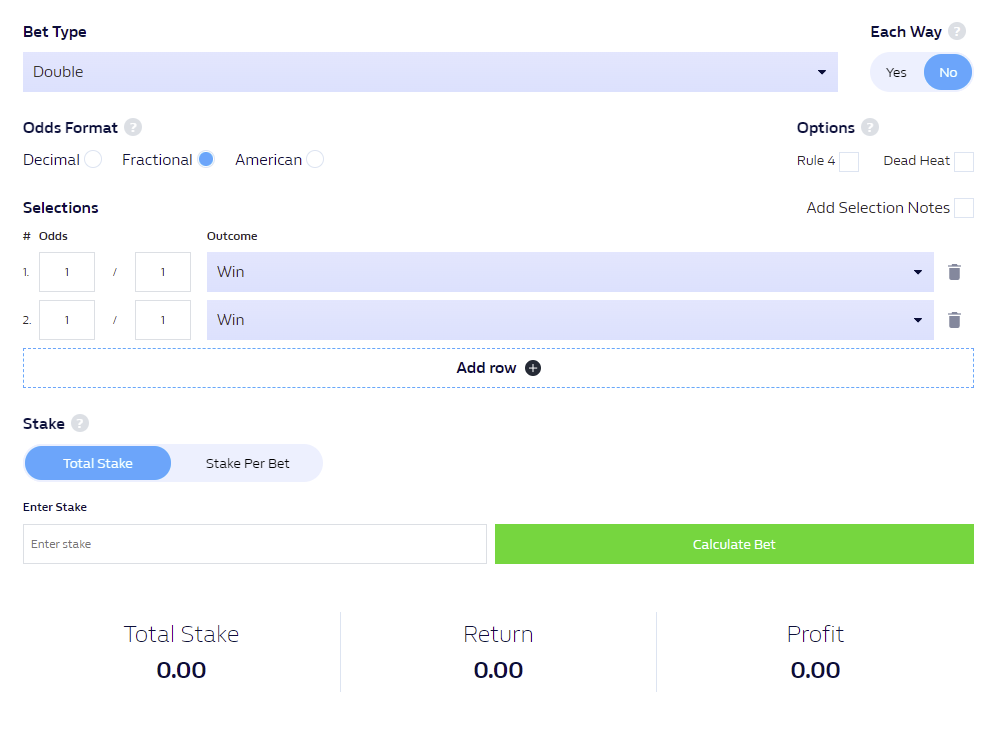Screen dimensions: 988x732
Task: Expand Outcome dropdown for selection 1
Action: 570,272
